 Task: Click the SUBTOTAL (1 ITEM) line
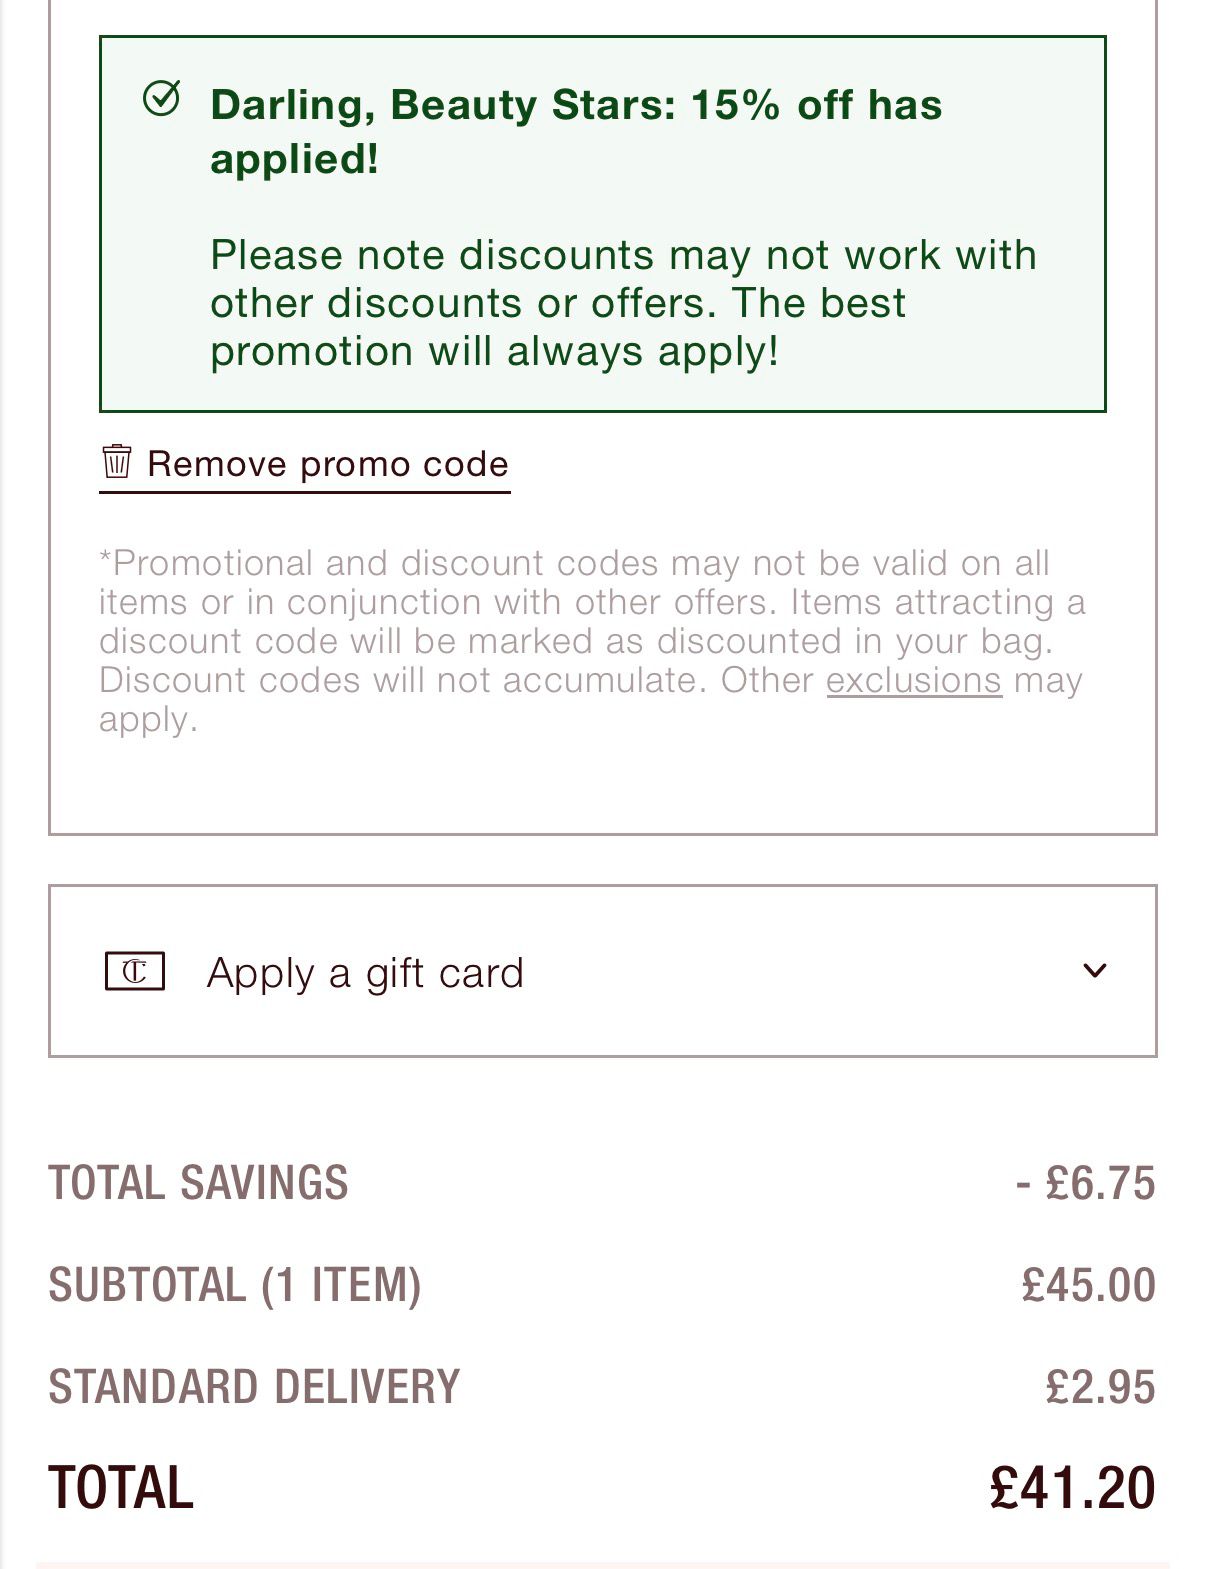click(600, 1287)
